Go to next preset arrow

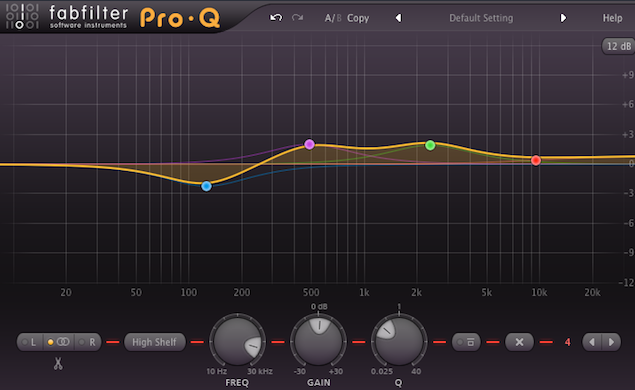click(563, 18)
